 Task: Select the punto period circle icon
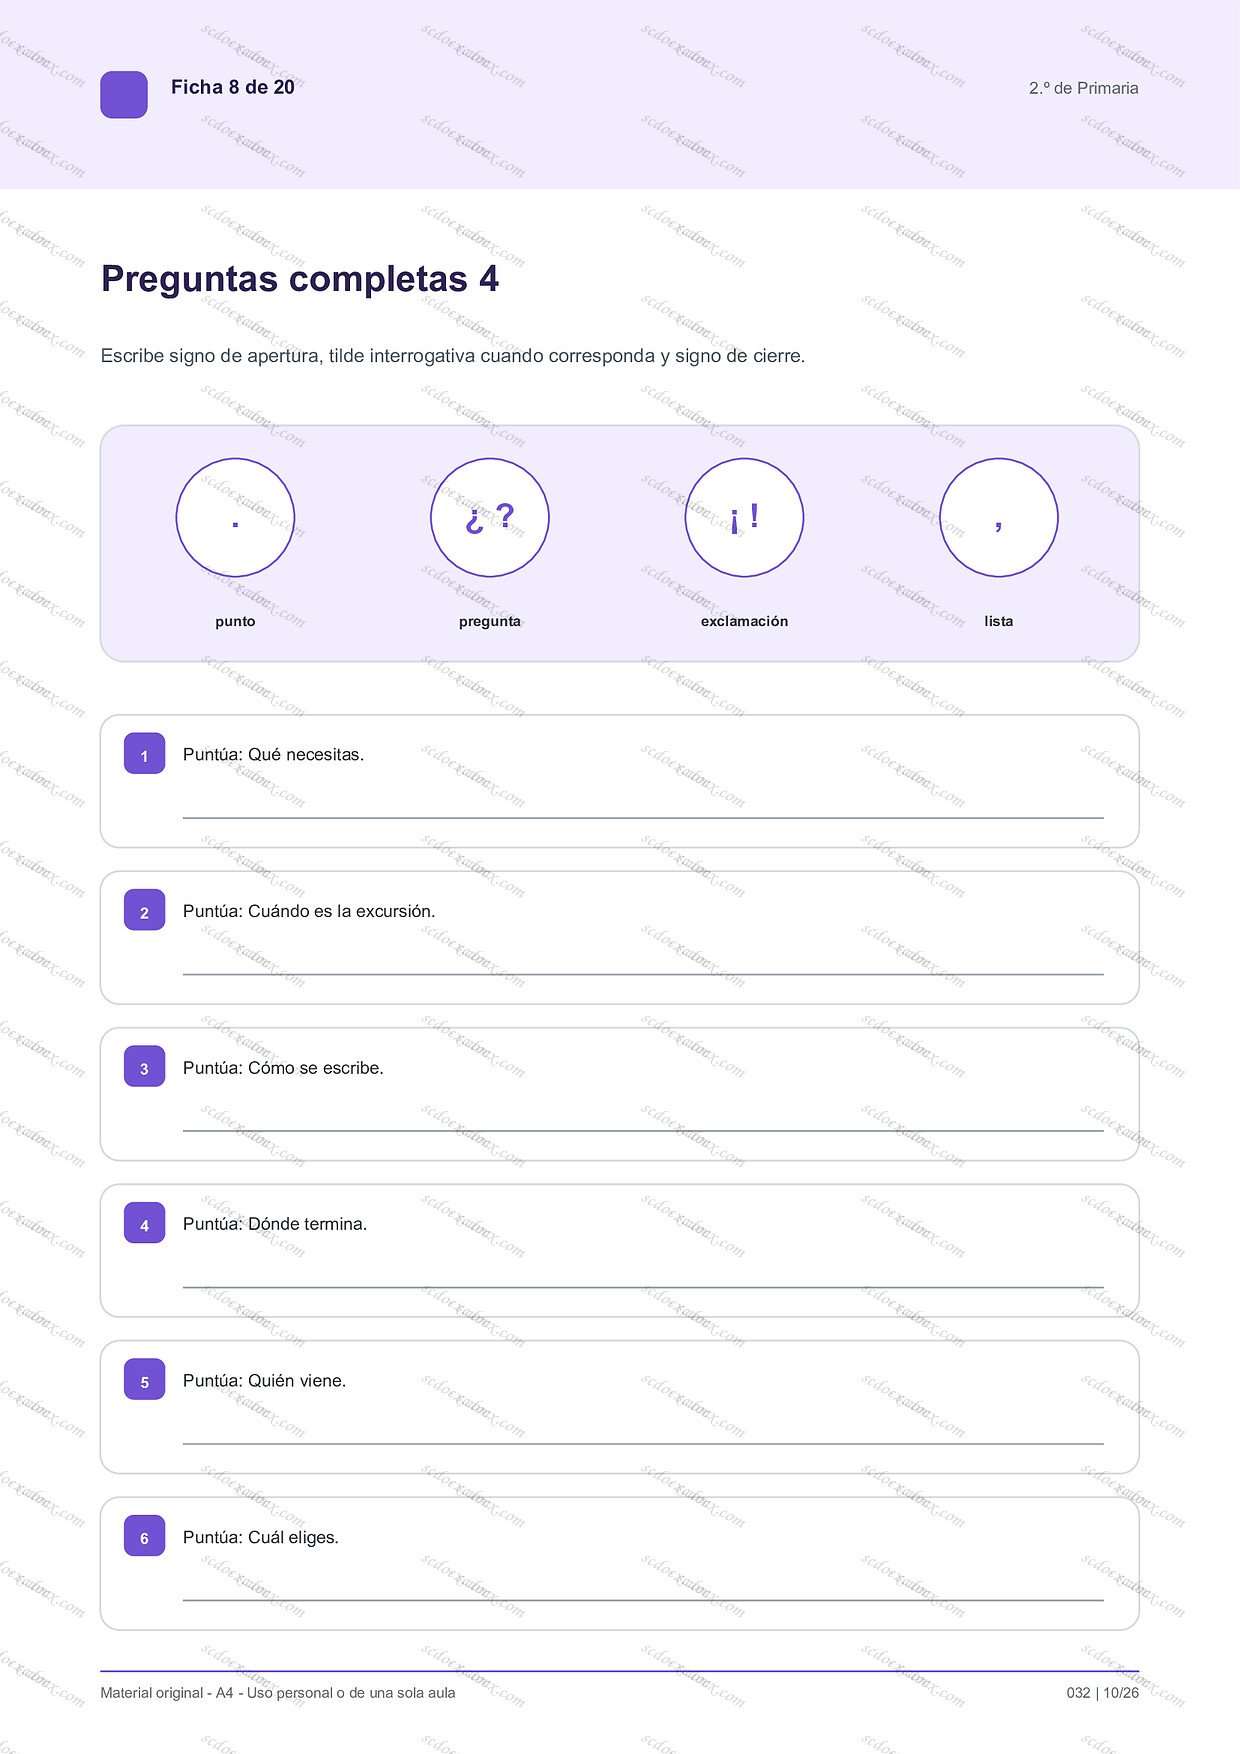point(235,518)
